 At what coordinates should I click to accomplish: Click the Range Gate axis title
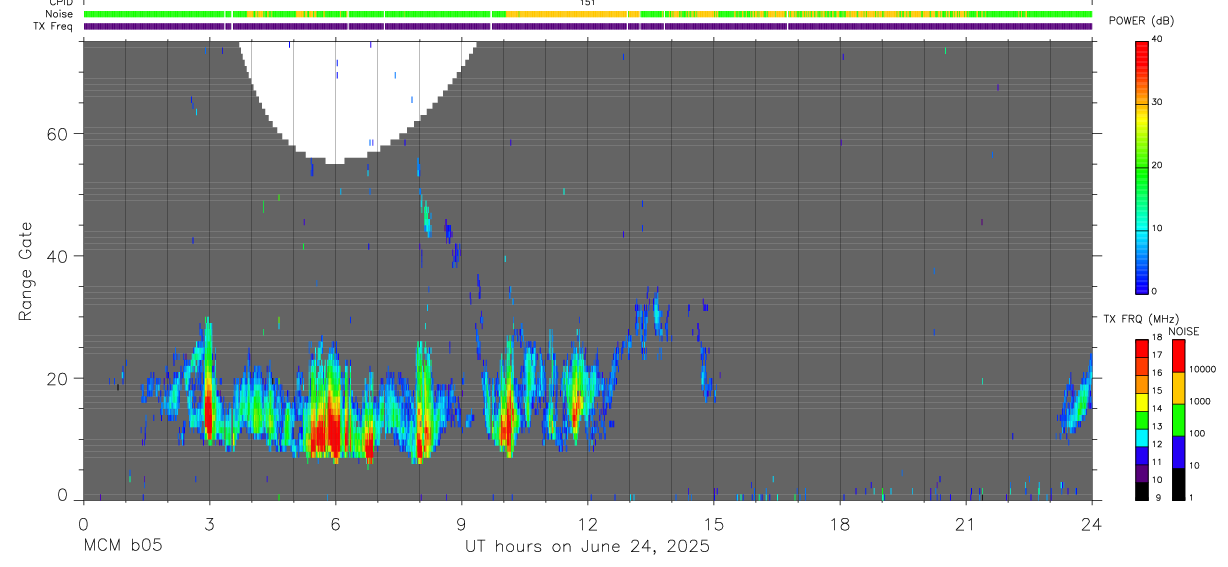point(26,271)
